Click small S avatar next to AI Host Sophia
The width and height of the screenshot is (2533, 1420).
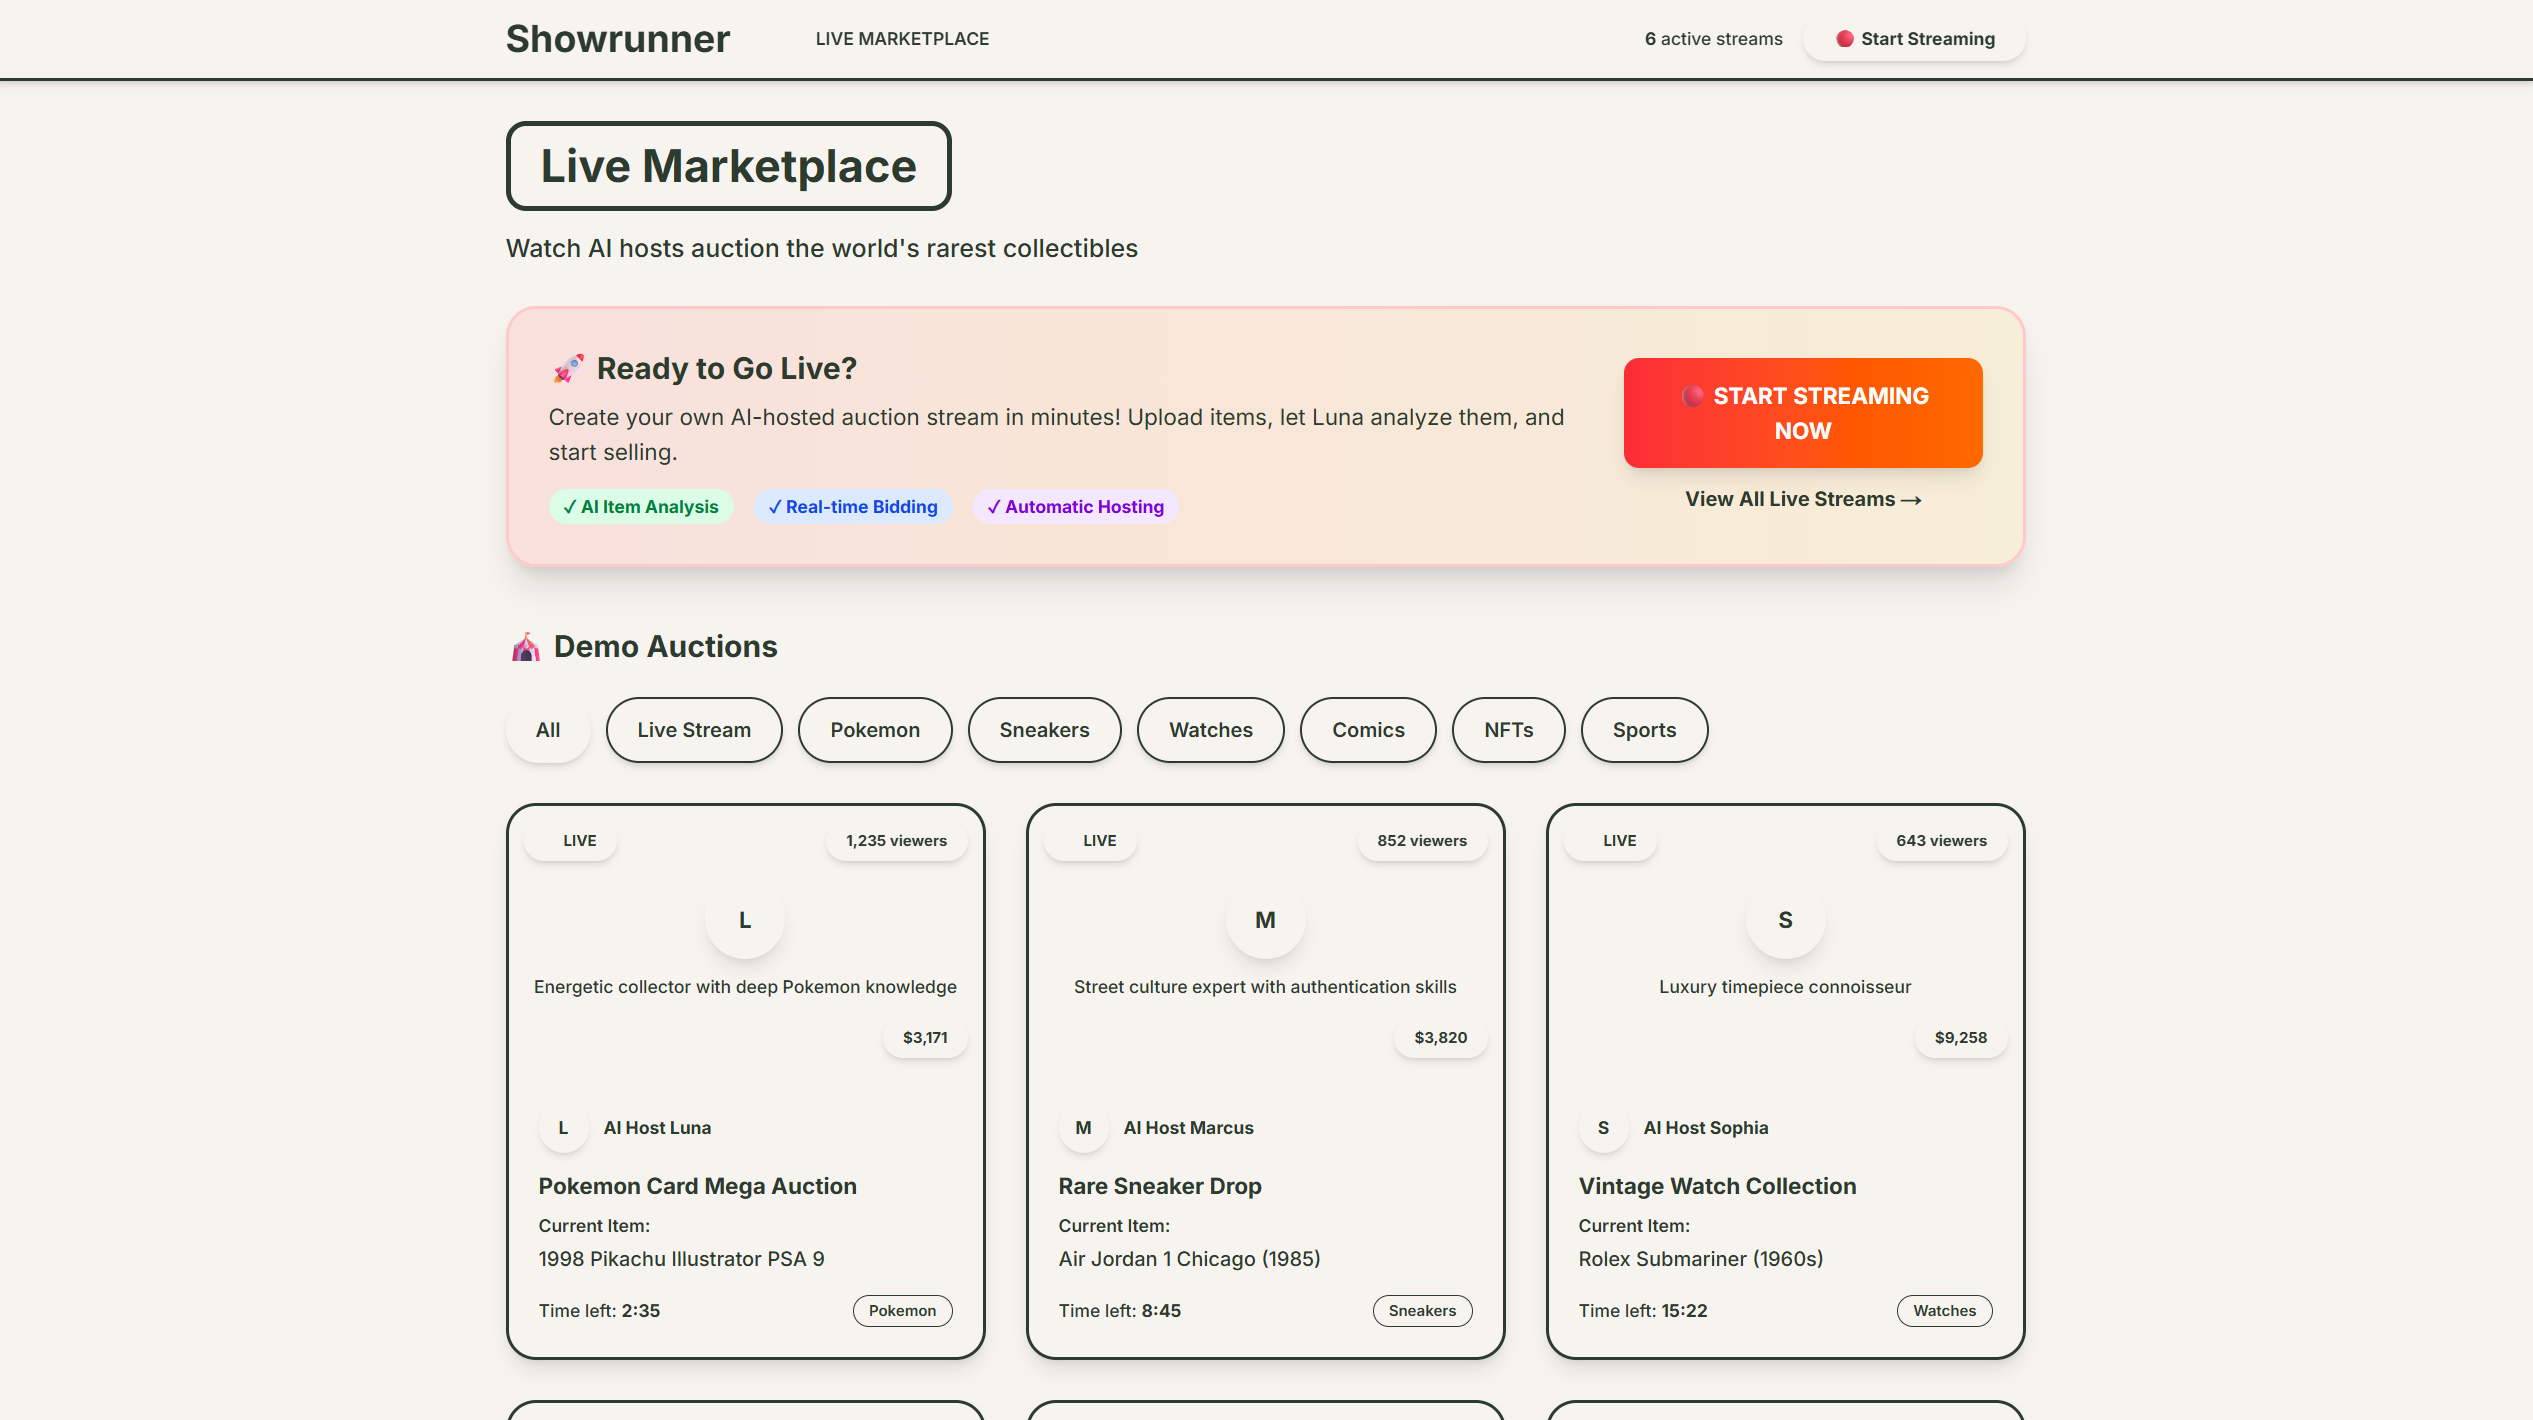[1603, 1128]
